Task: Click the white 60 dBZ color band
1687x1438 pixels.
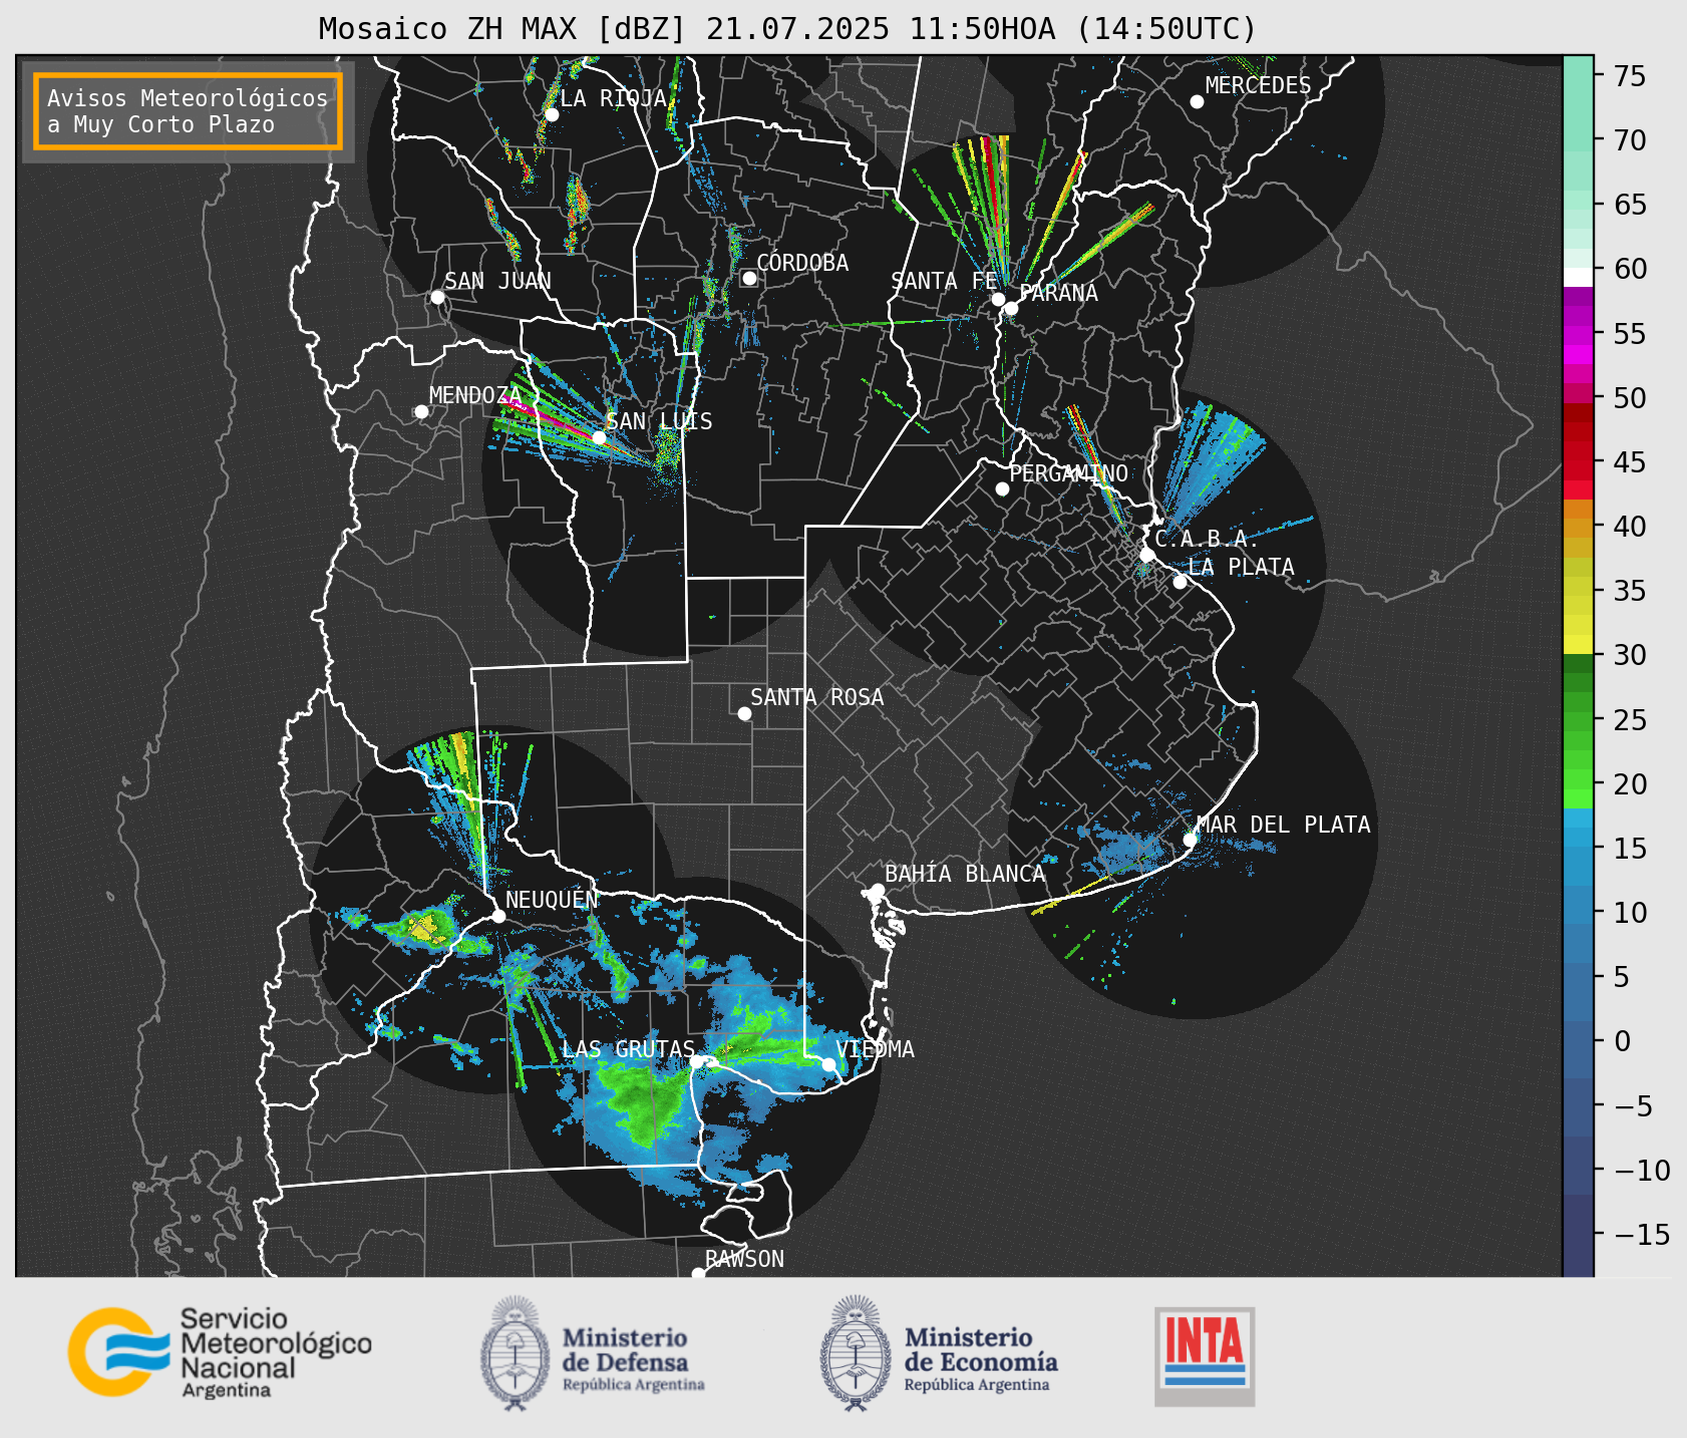Action: coord(1577,277)
